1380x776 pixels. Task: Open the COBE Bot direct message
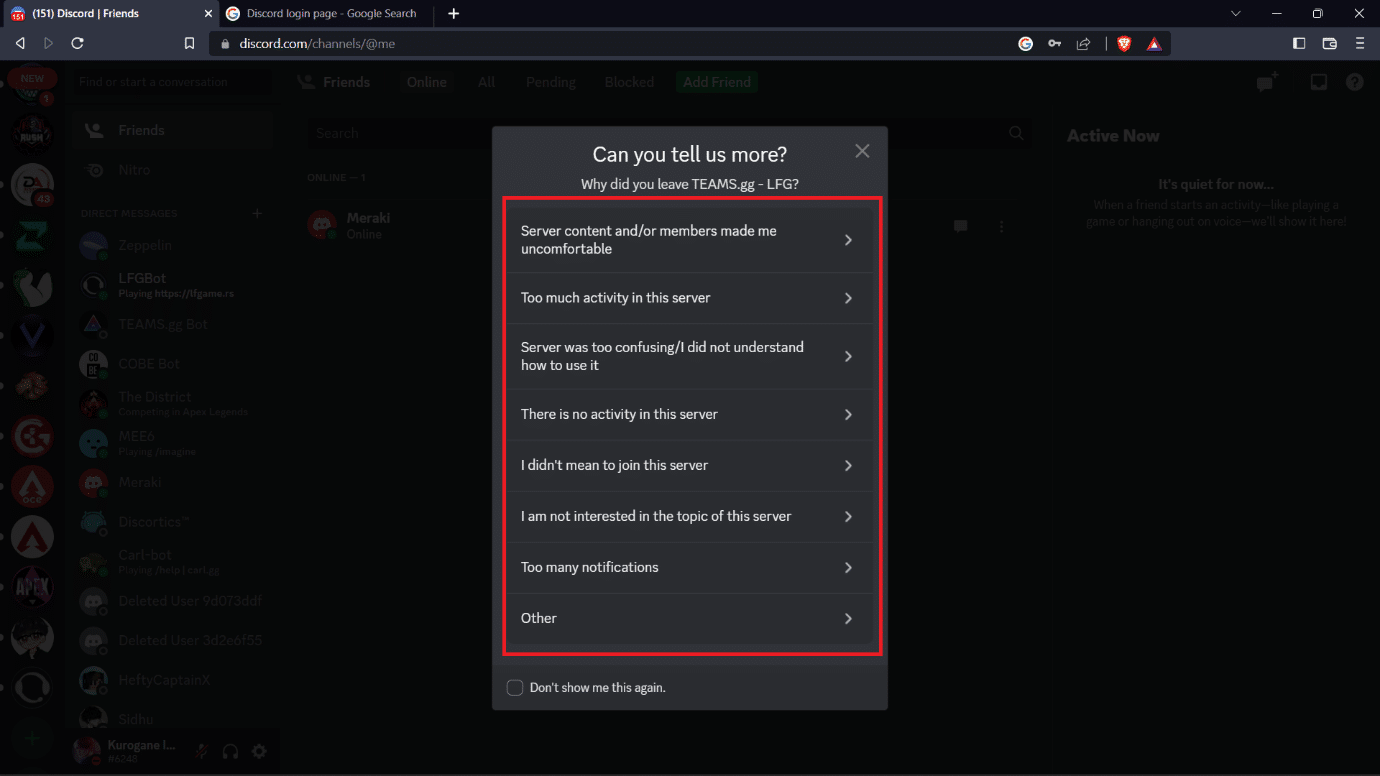click(x=172, y=364)
